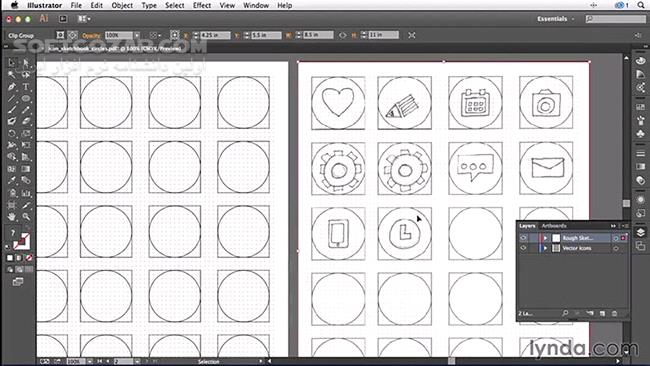This screenshot has width=650, height=366.
Task: Switch to the Layers tab
Action: pos(527,226)
